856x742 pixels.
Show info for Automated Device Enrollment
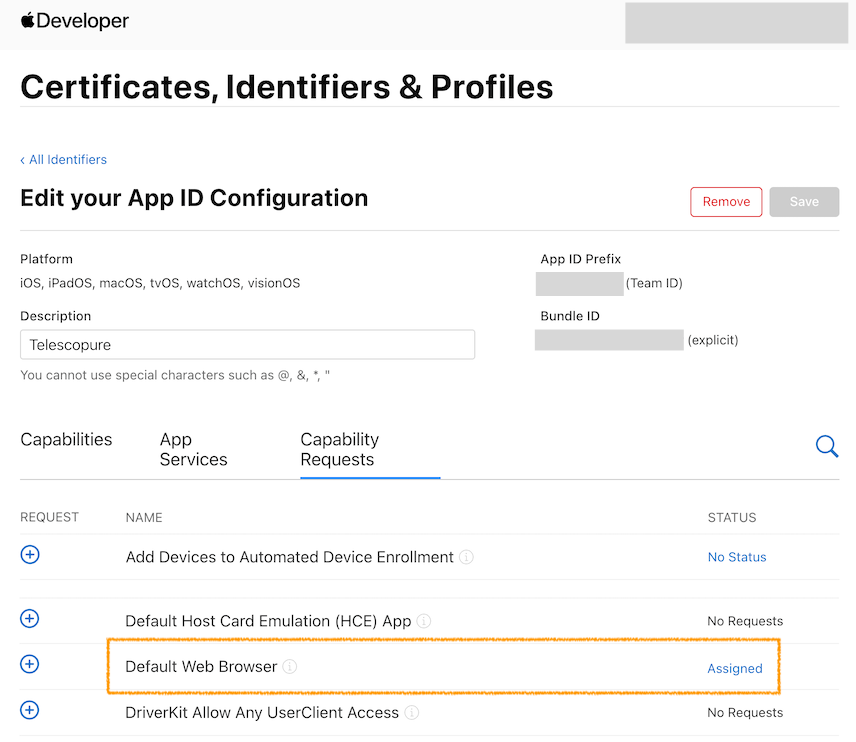pos(466,557)
